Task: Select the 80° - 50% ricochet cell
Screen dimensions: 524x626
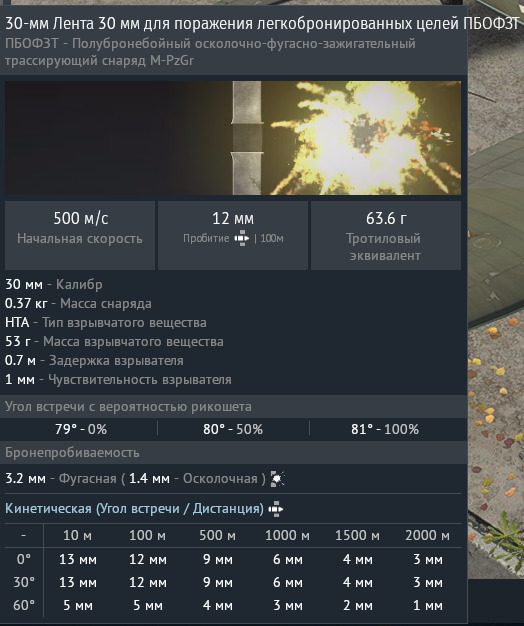Action: click(x=233, y=429)
